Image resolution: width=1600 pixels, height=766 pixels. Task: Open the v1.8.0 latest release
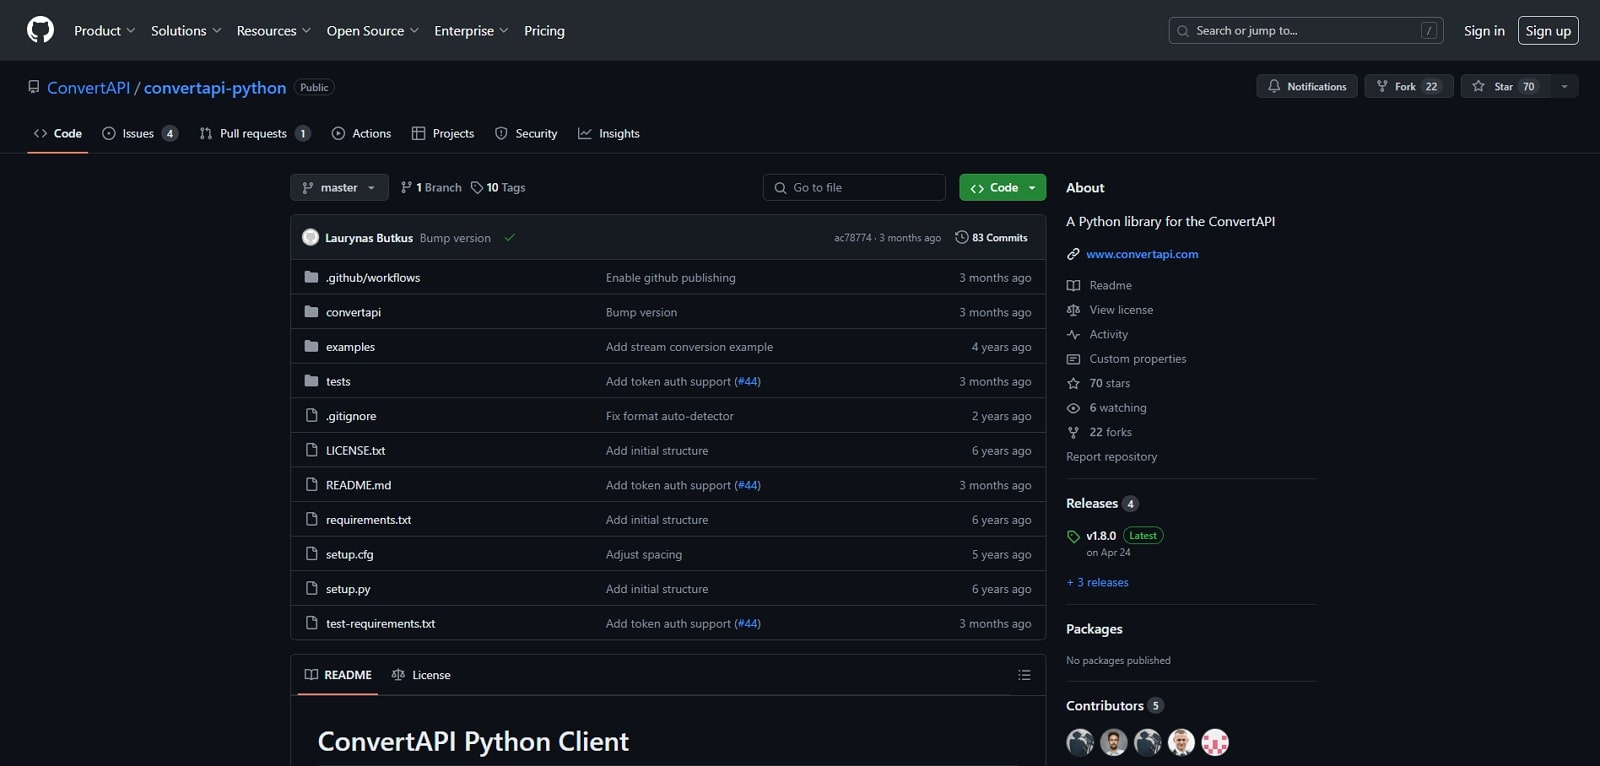click(x=1101, y=536)
